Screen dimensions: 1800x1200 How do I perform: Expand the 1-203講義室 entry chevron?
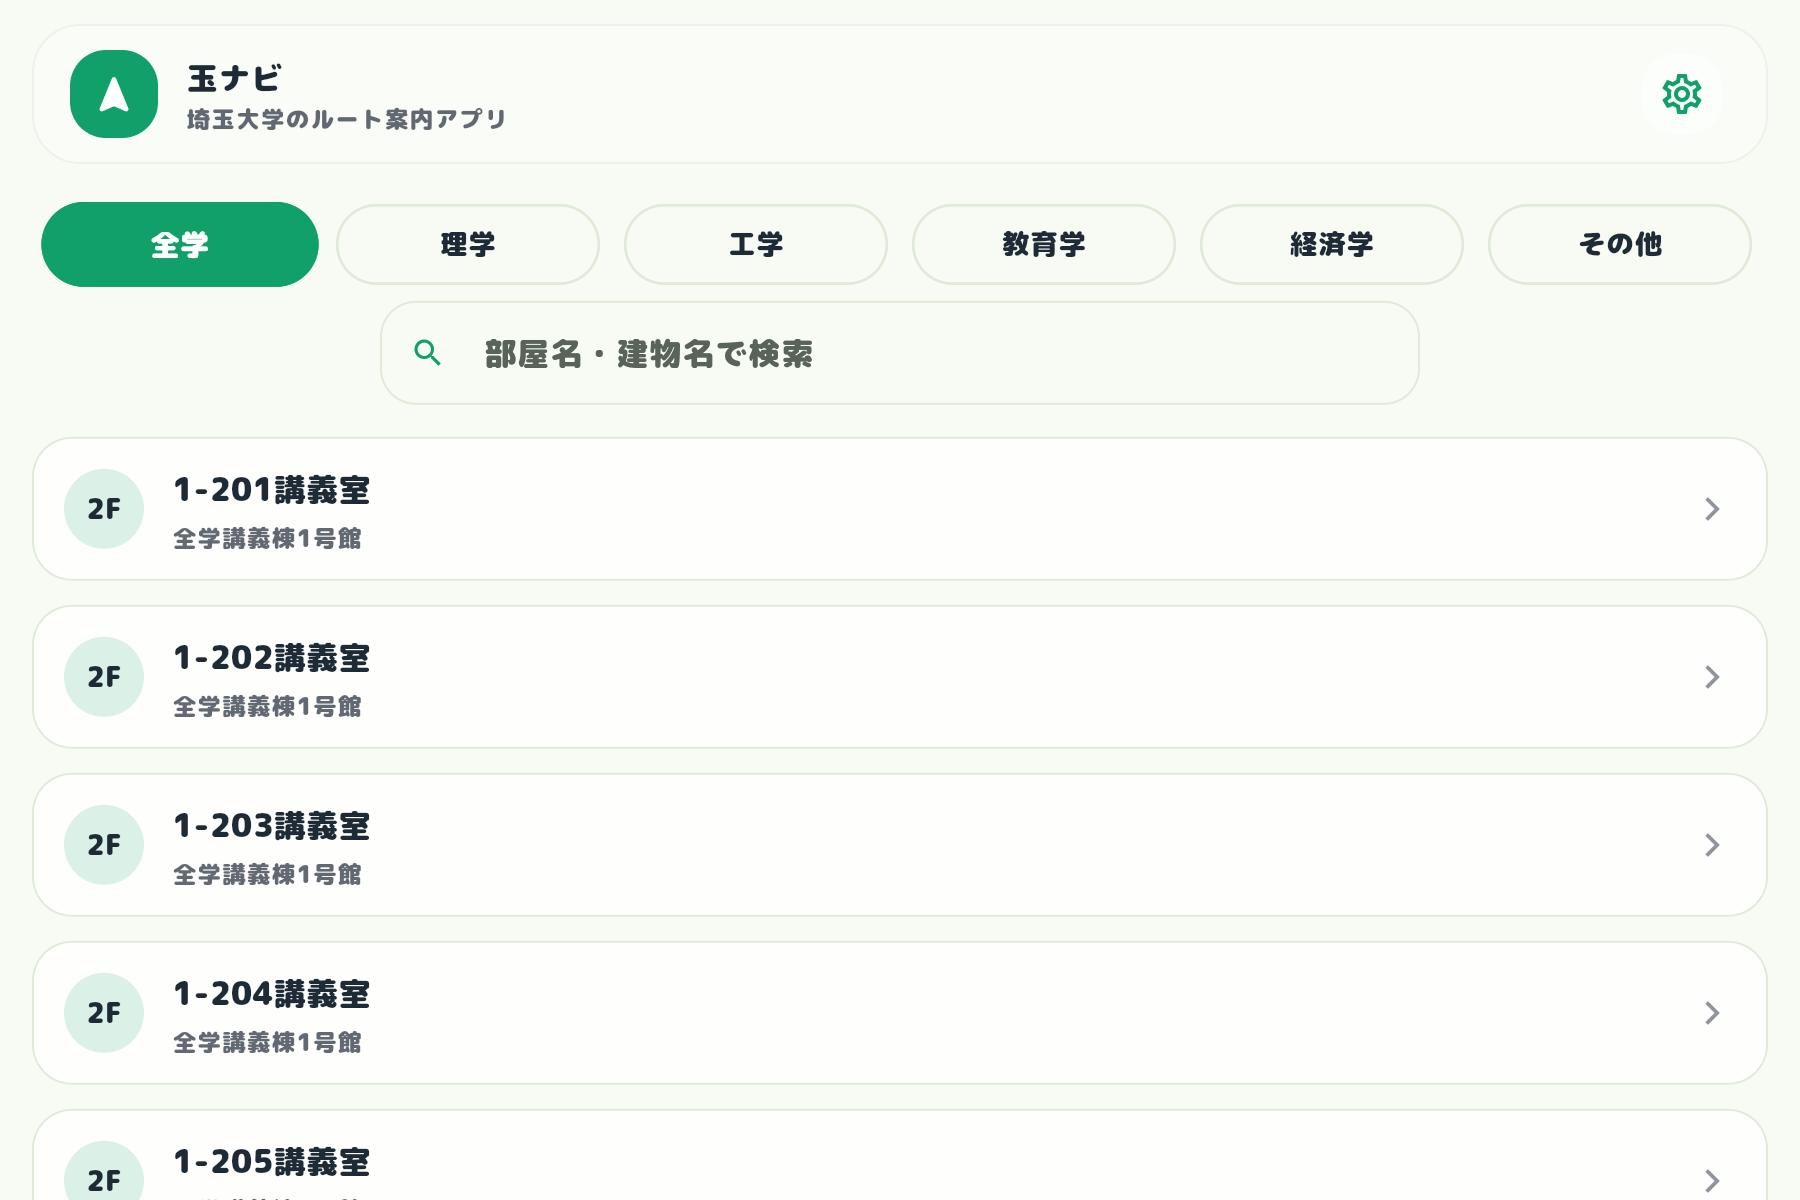click(1712, 845)
